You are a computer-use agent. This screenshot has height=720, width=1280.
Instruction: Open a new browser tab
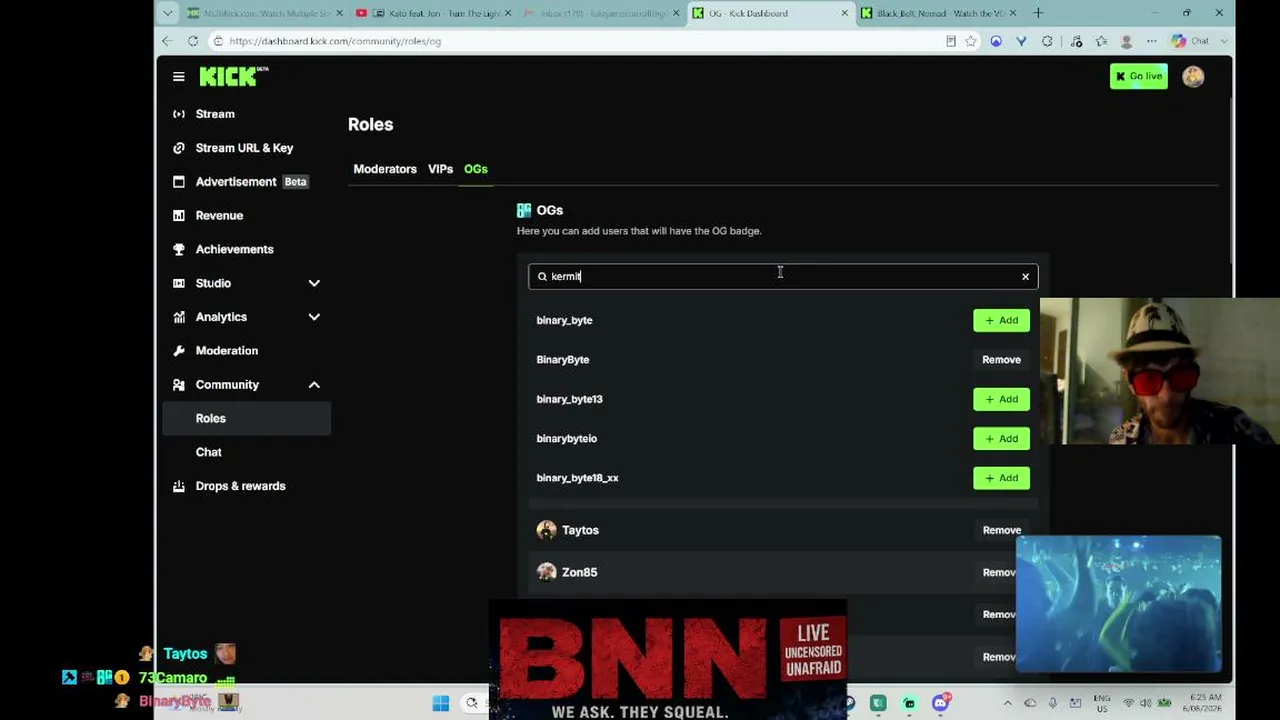point(1038,13)
